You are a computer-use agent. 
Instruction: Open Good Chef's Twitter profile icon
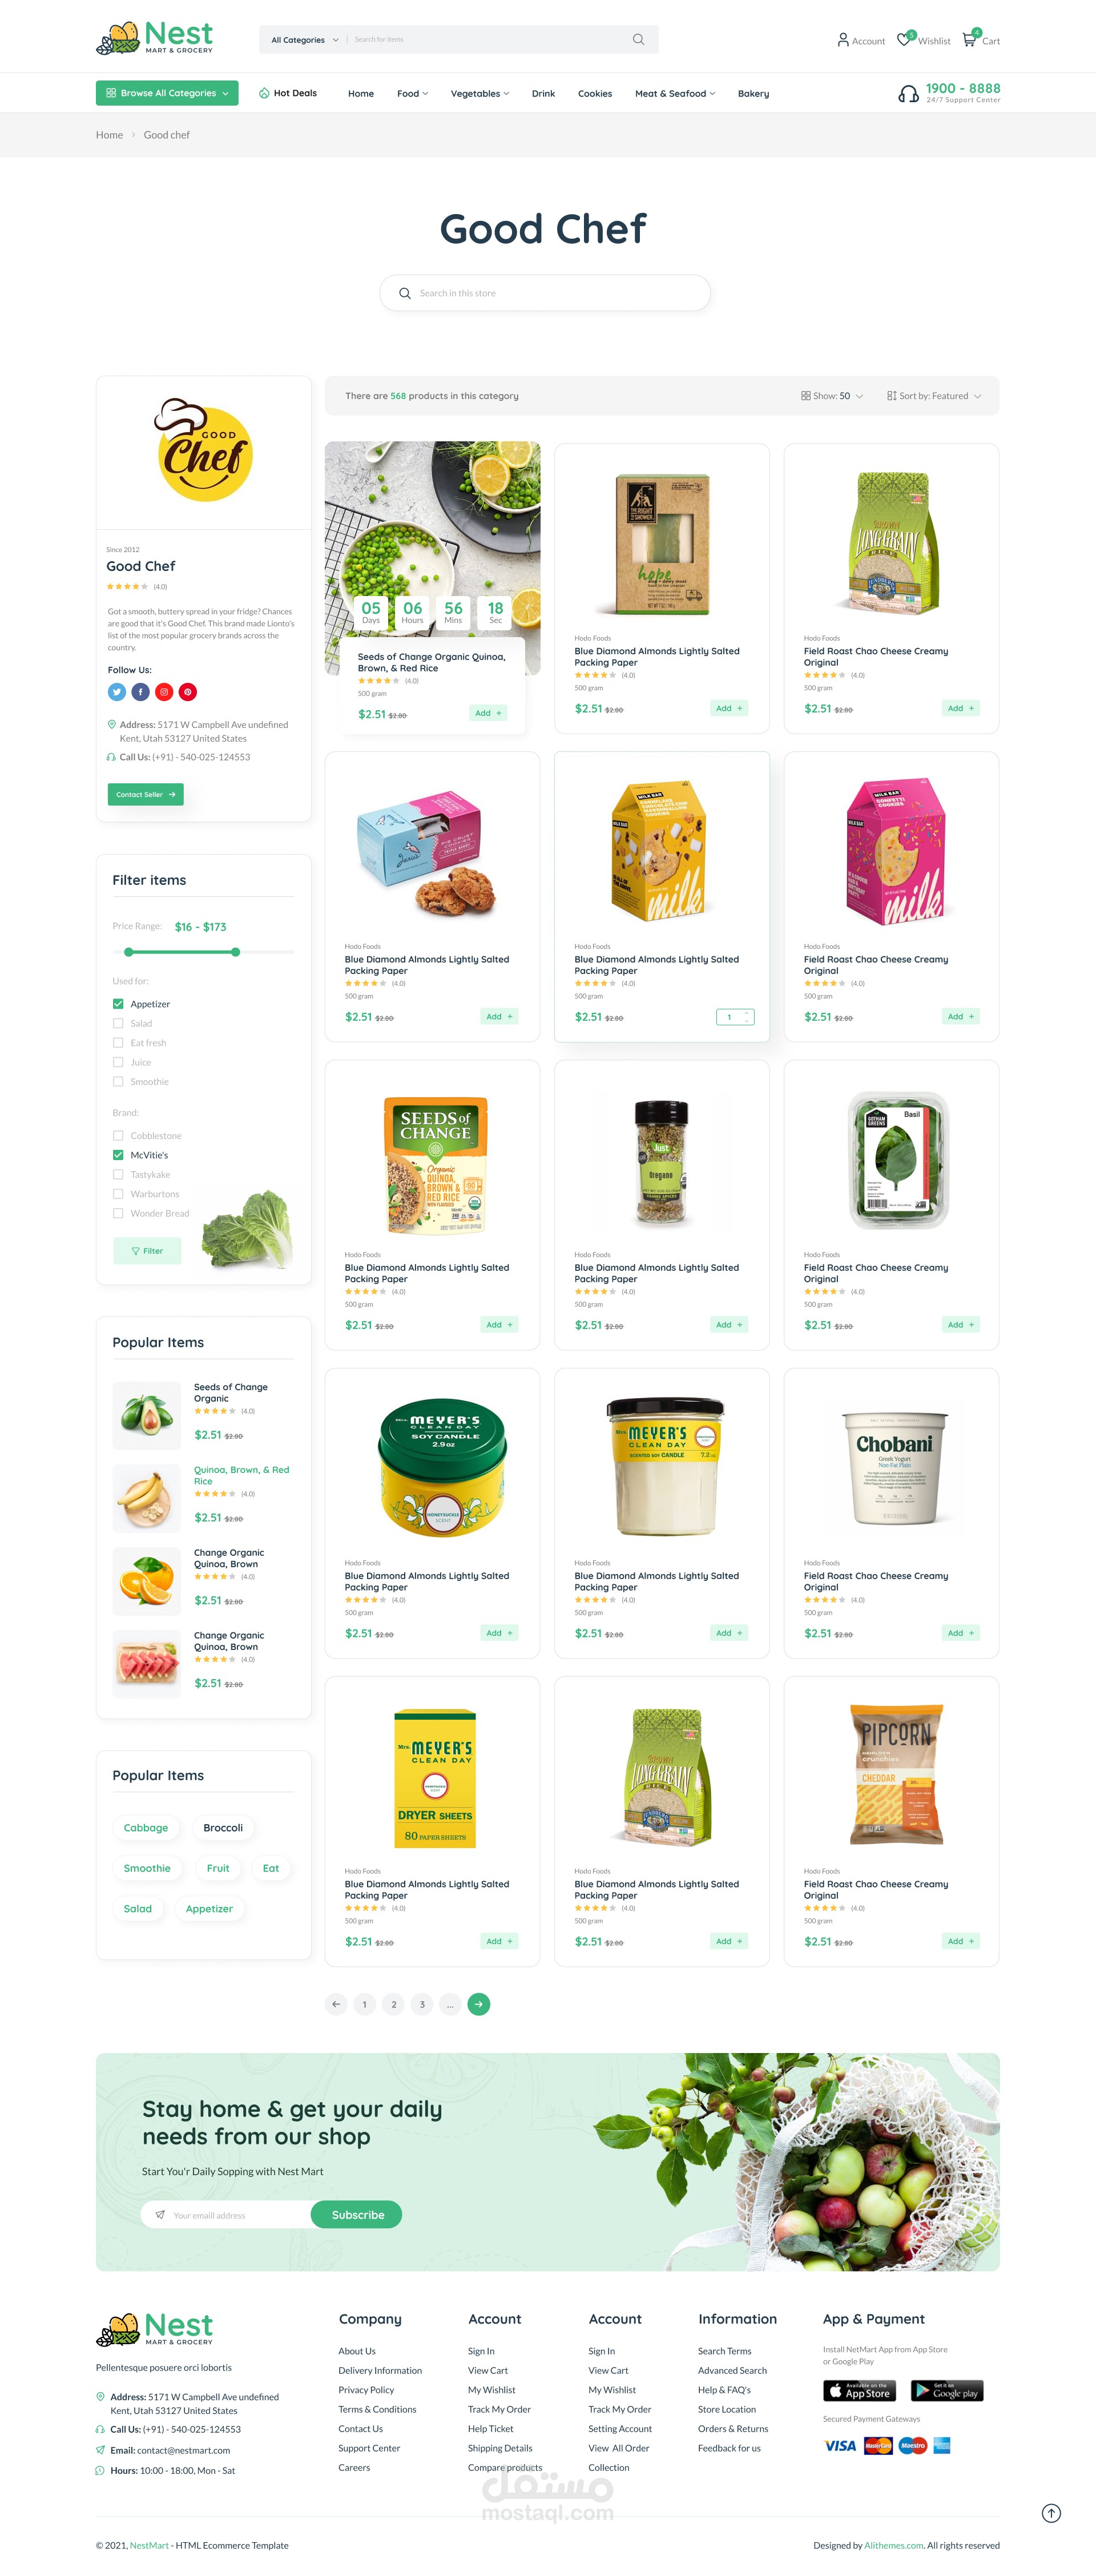117,692
